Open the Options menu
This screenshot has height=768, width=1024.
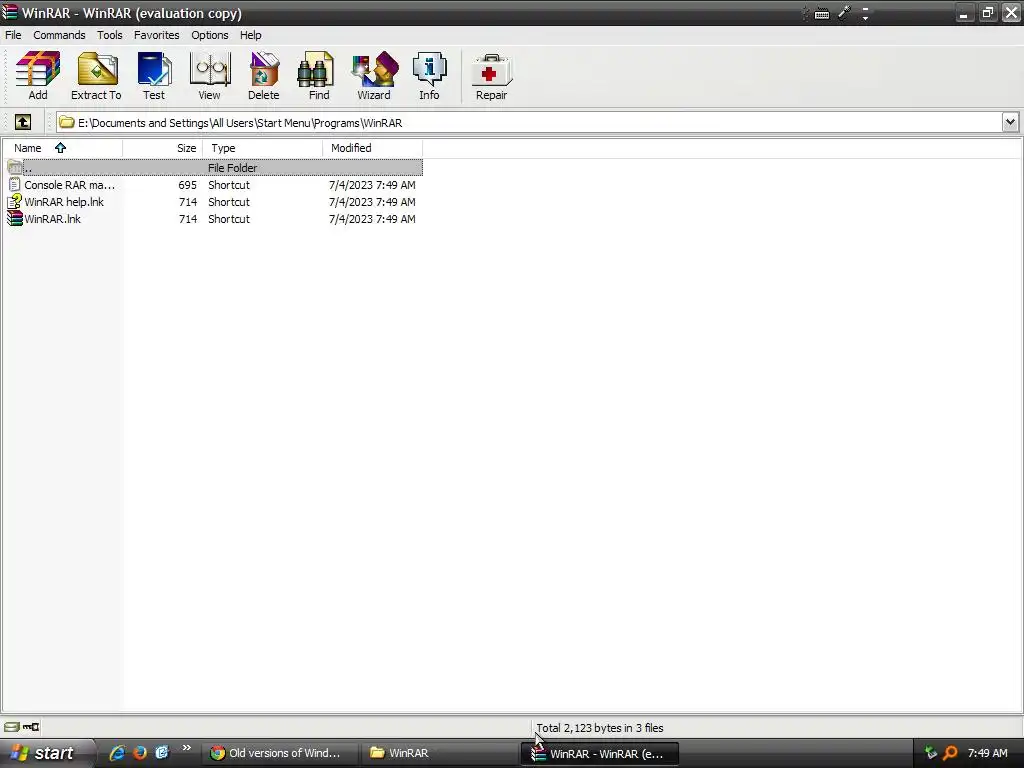click(x=210, y=35)
